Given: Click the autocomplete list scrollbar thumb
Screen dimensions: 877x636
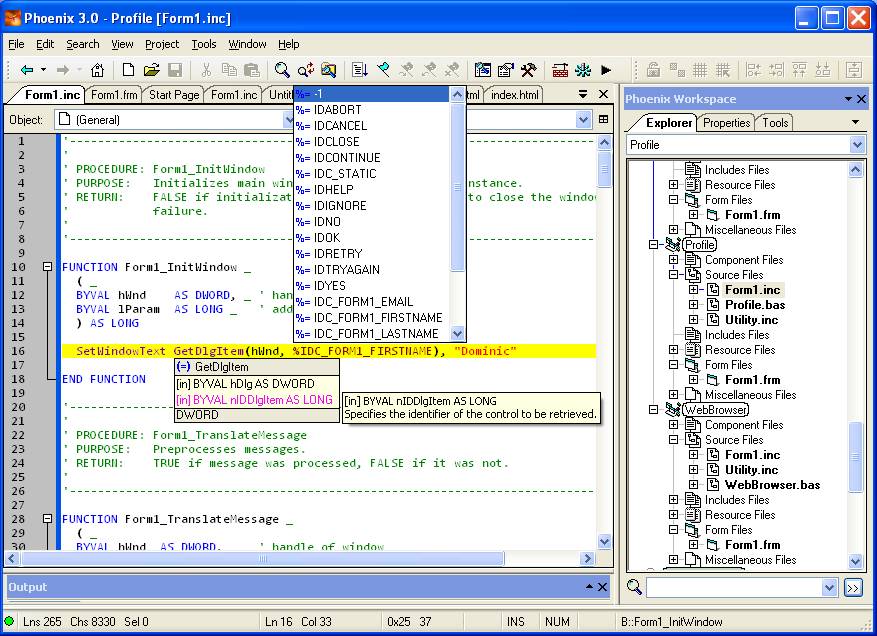Looking at the screenshot, I should 457,187.
